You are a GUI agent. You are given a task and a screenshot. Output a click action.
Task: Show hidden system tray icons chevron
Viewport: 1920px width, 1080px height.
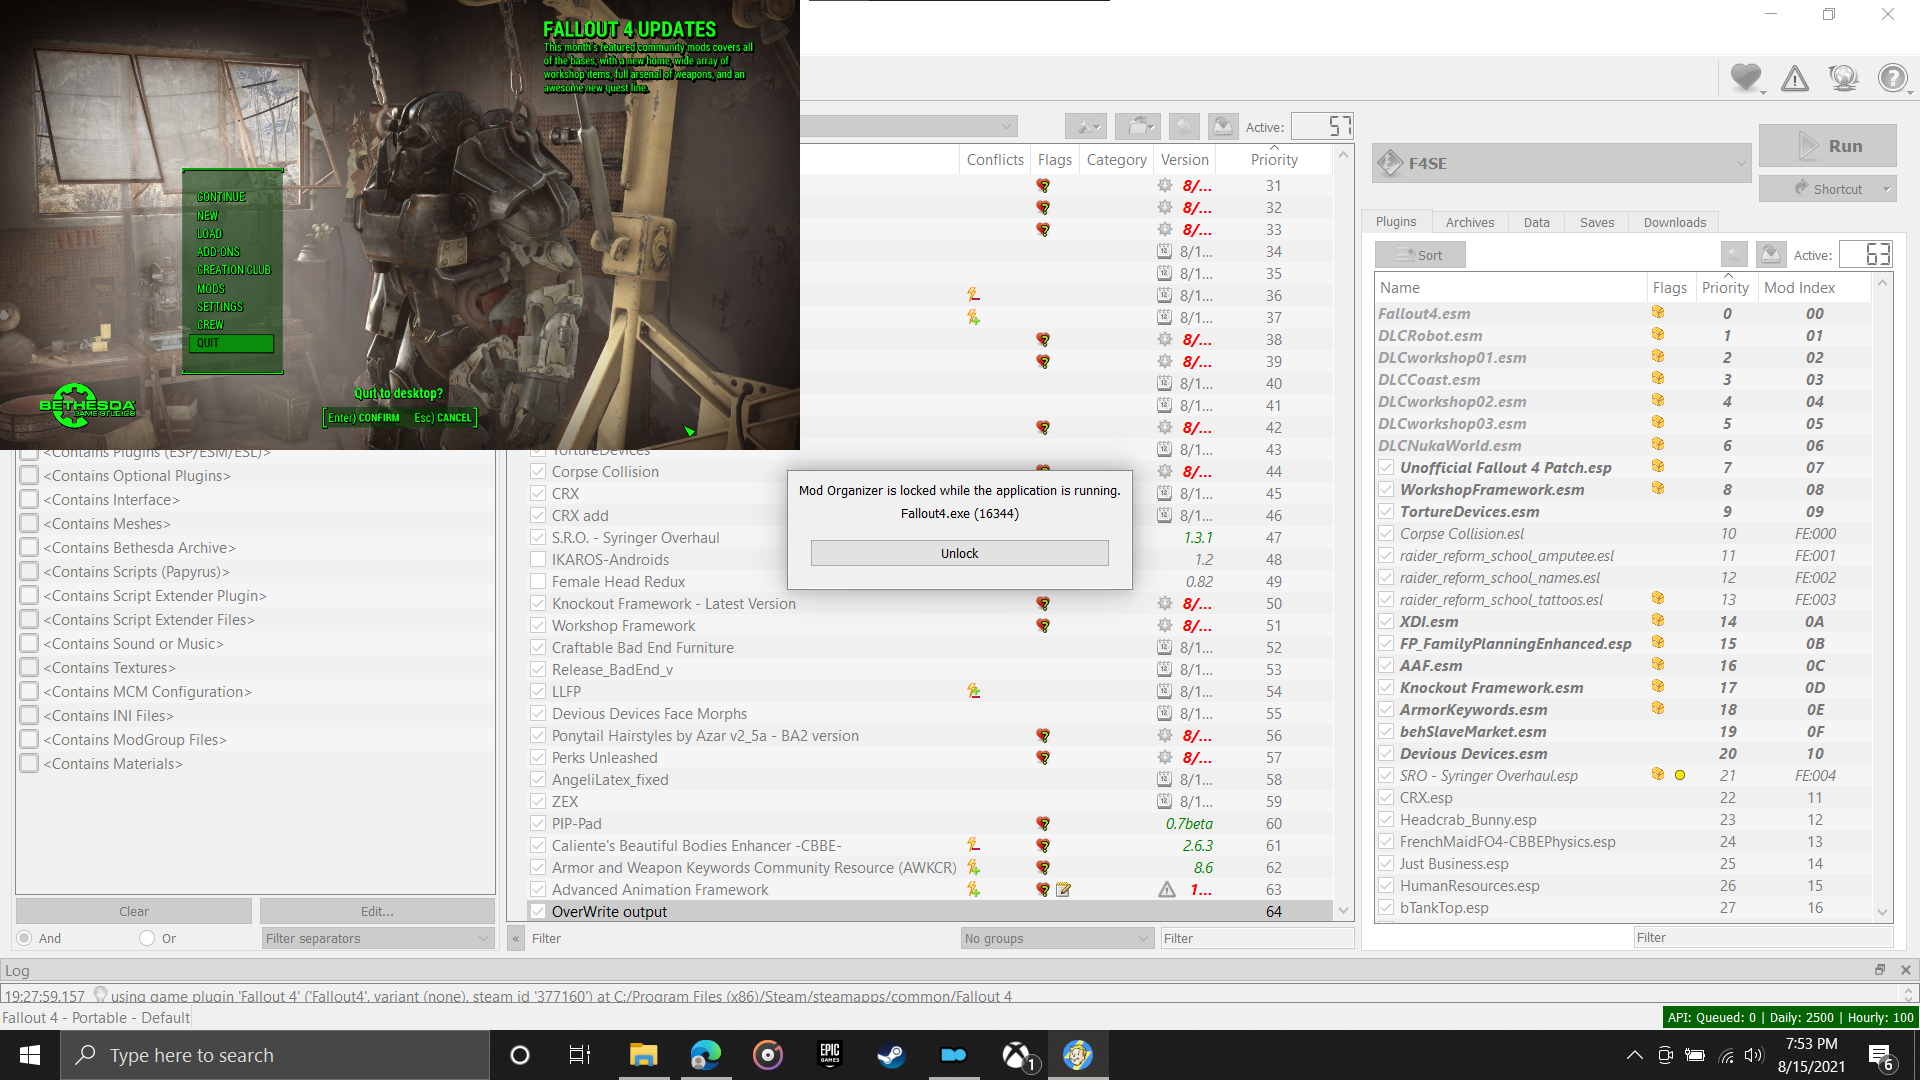click(x=1635, y=1055)
